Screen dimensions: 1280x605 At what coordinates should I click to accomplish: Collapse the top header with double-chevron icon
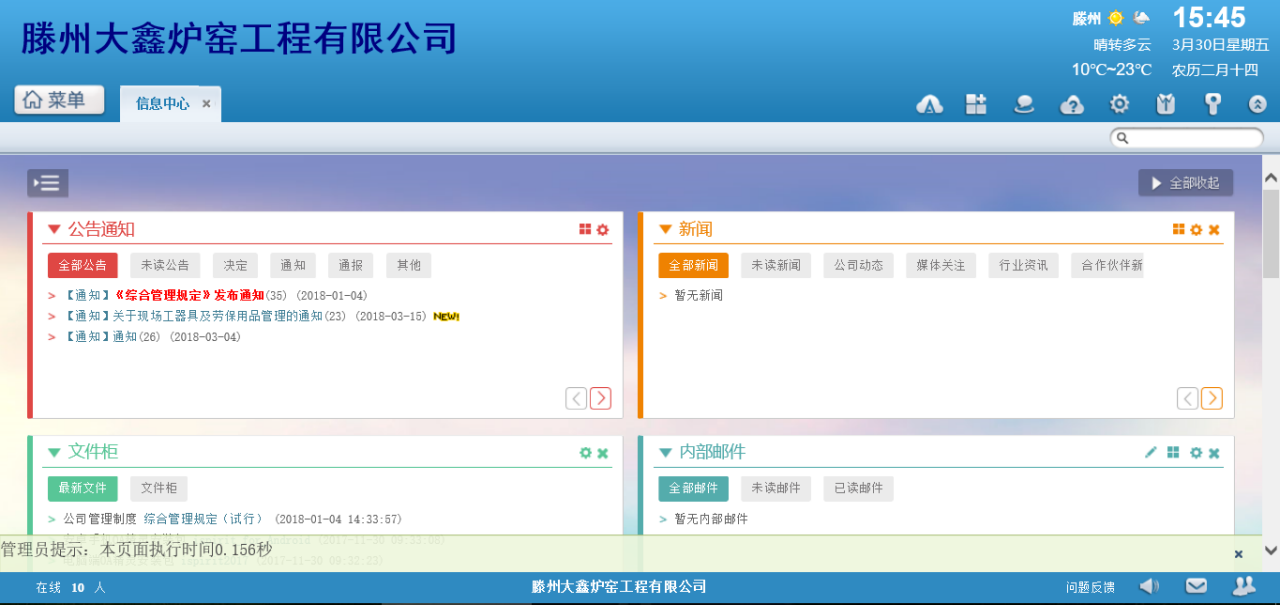tap(1257, 104)
